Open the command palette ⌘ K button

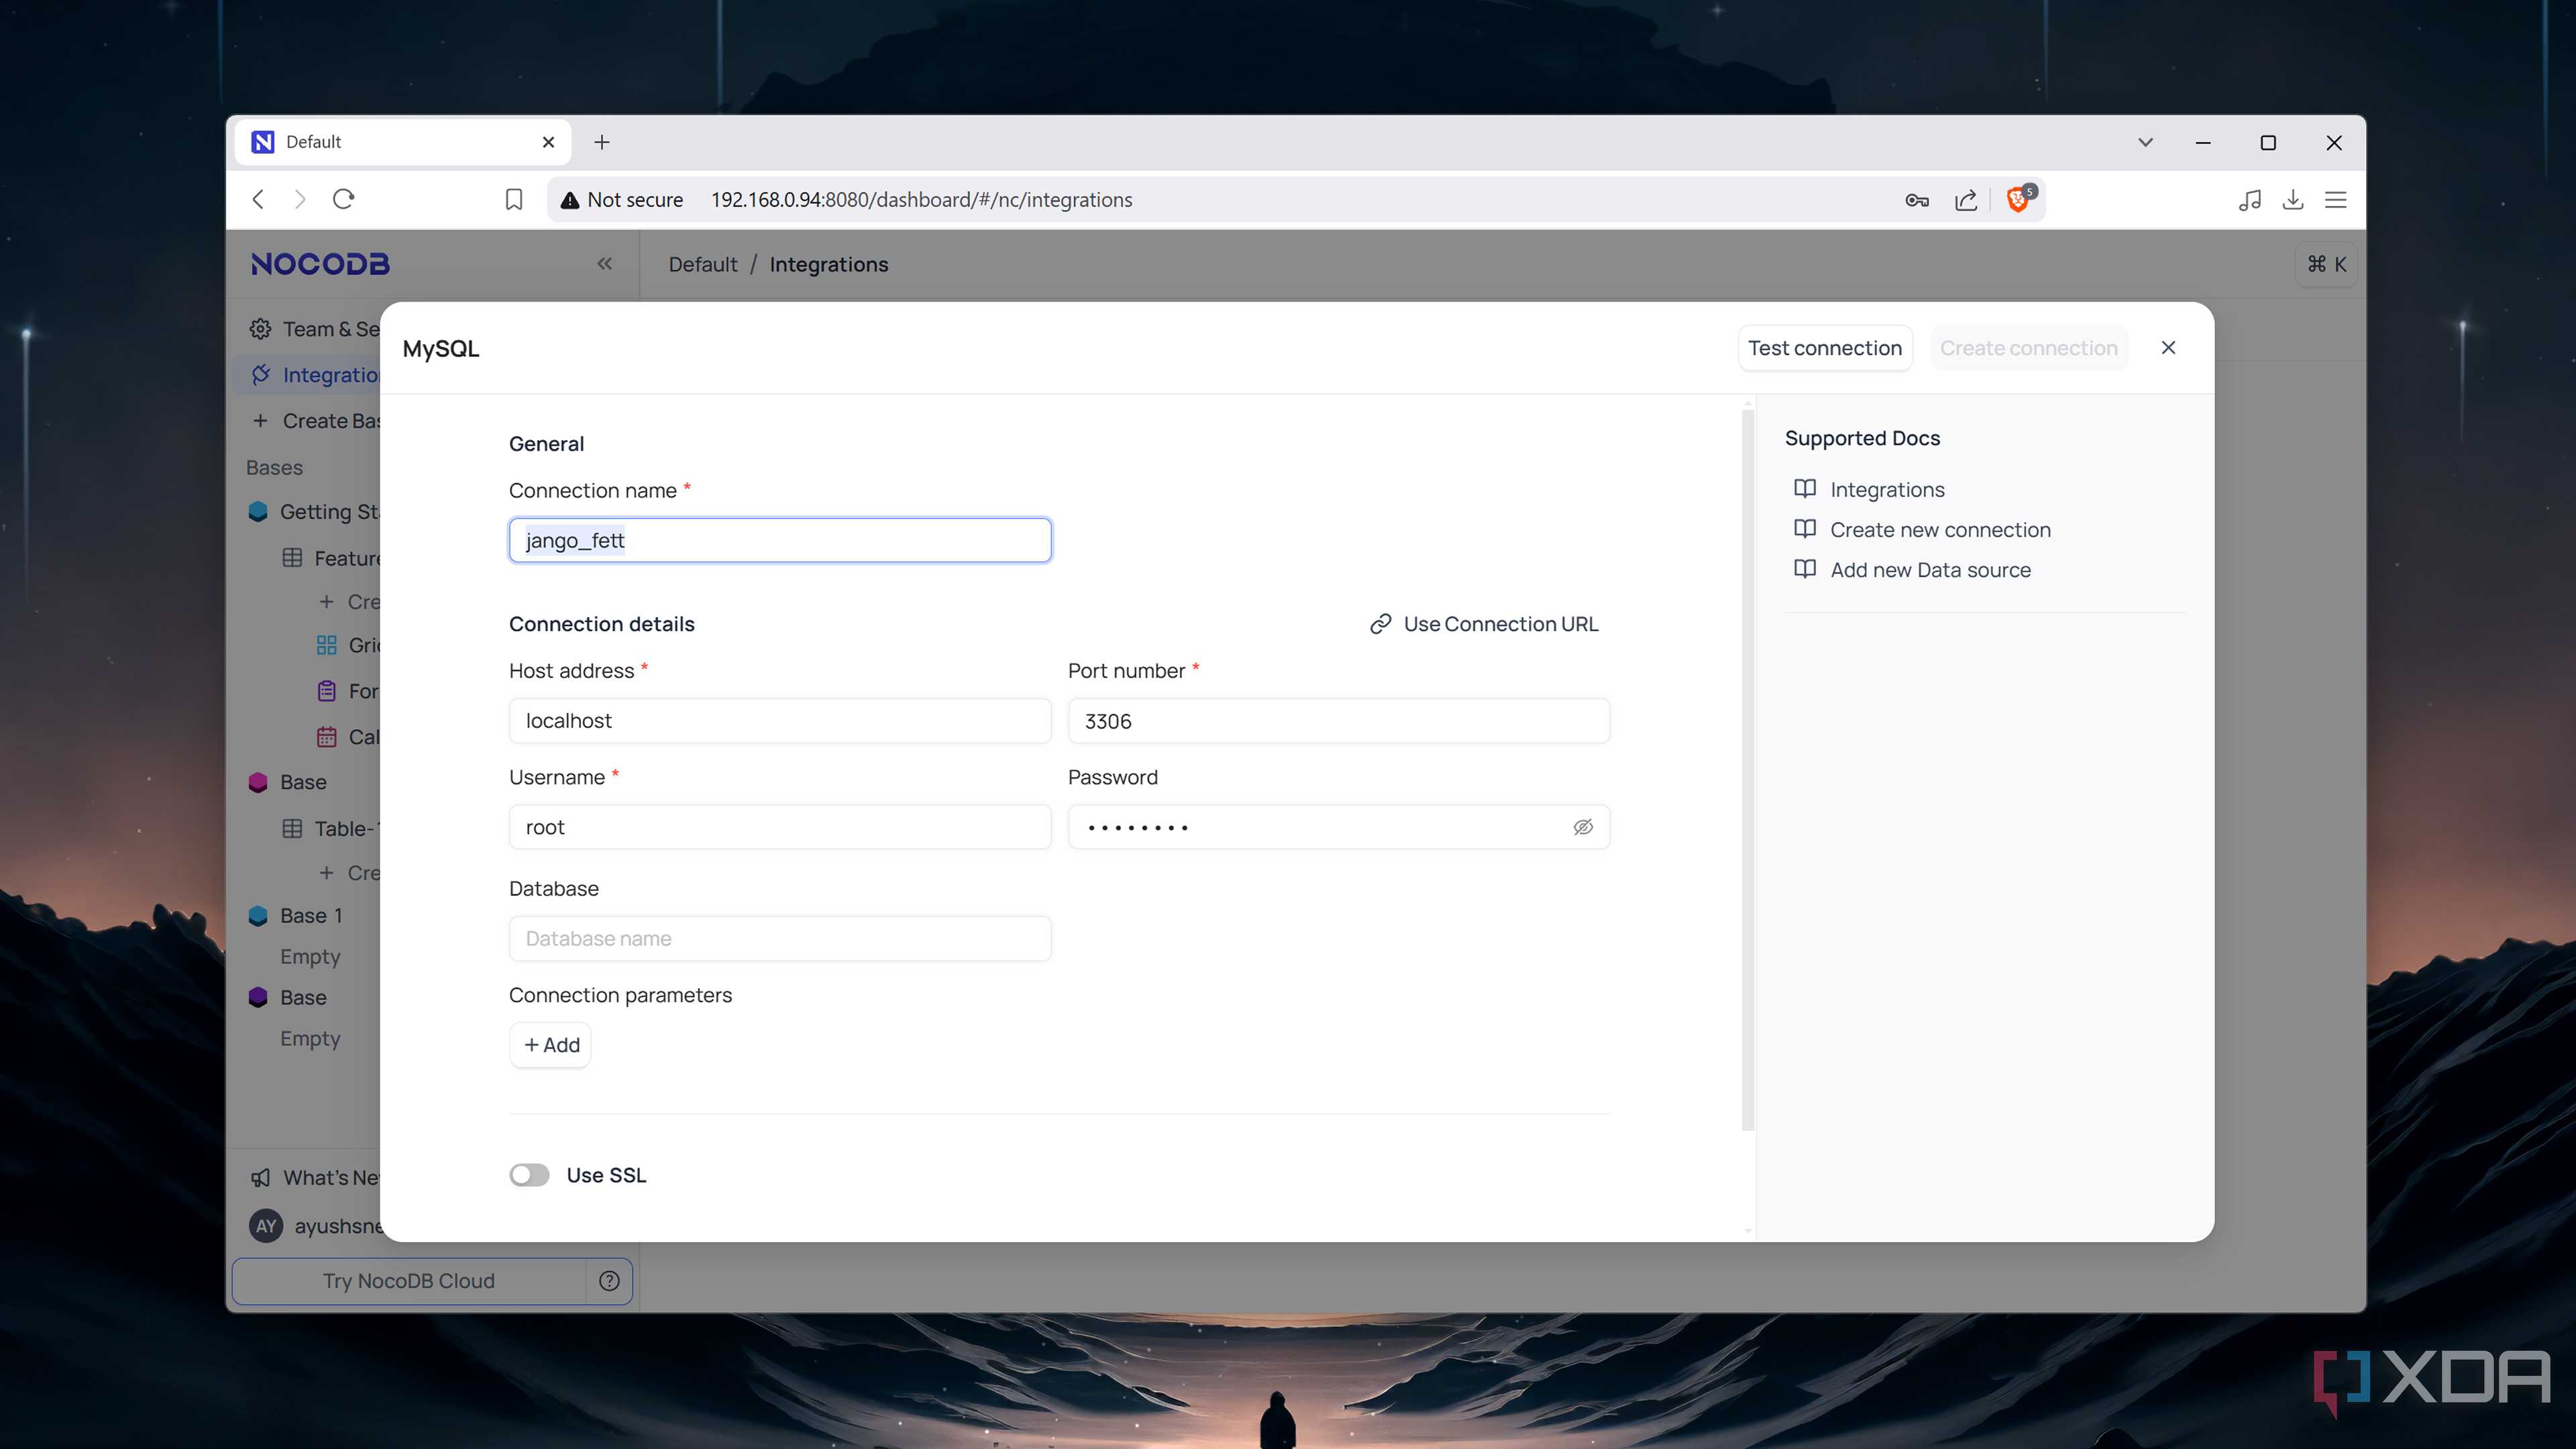point(2326,264)
